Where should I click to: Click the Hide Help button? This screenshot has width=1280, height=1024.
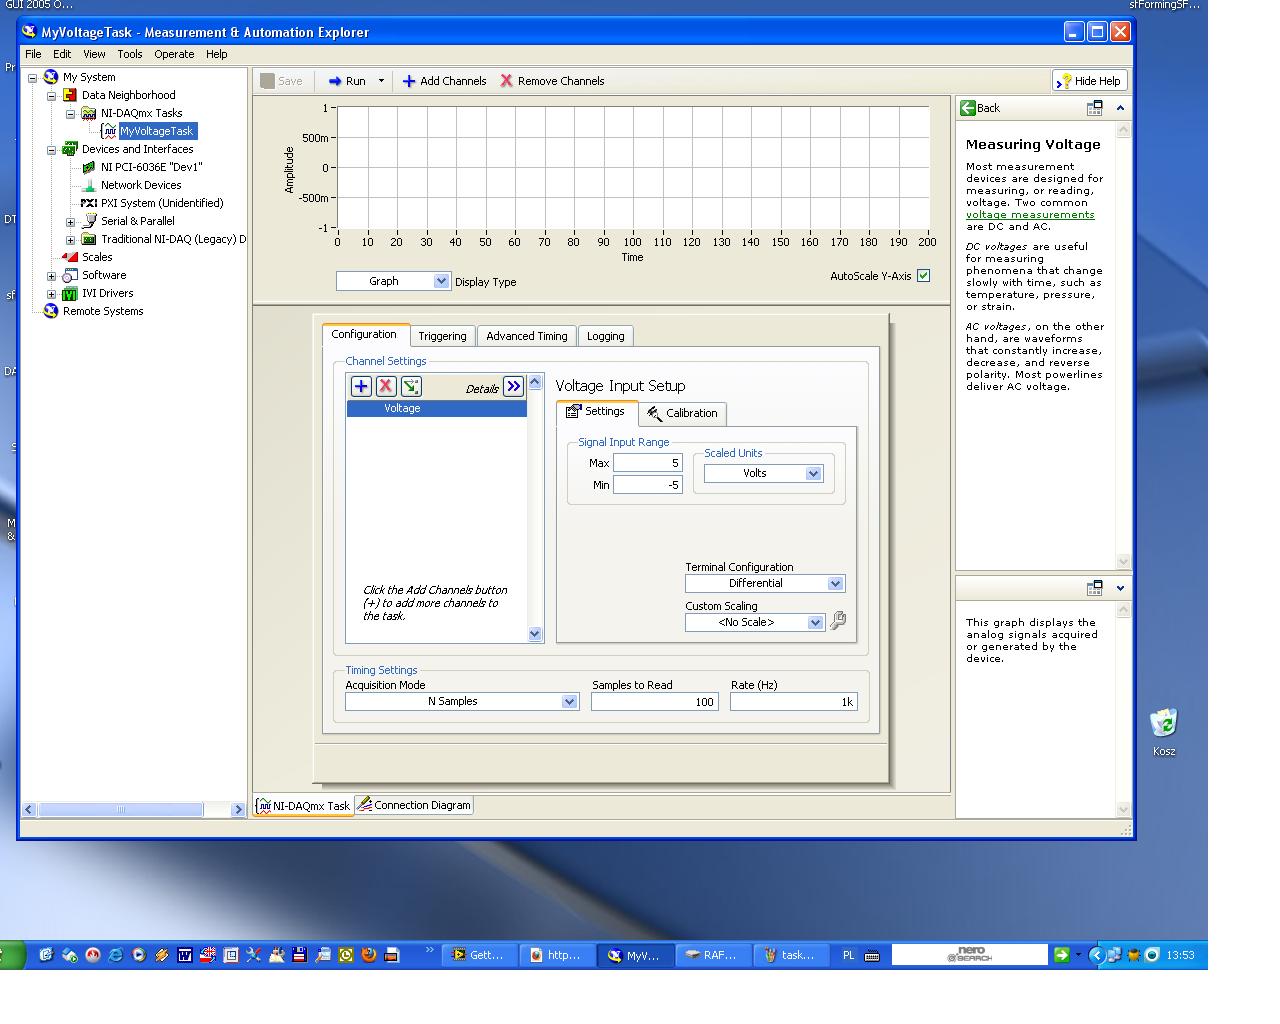1089,81
